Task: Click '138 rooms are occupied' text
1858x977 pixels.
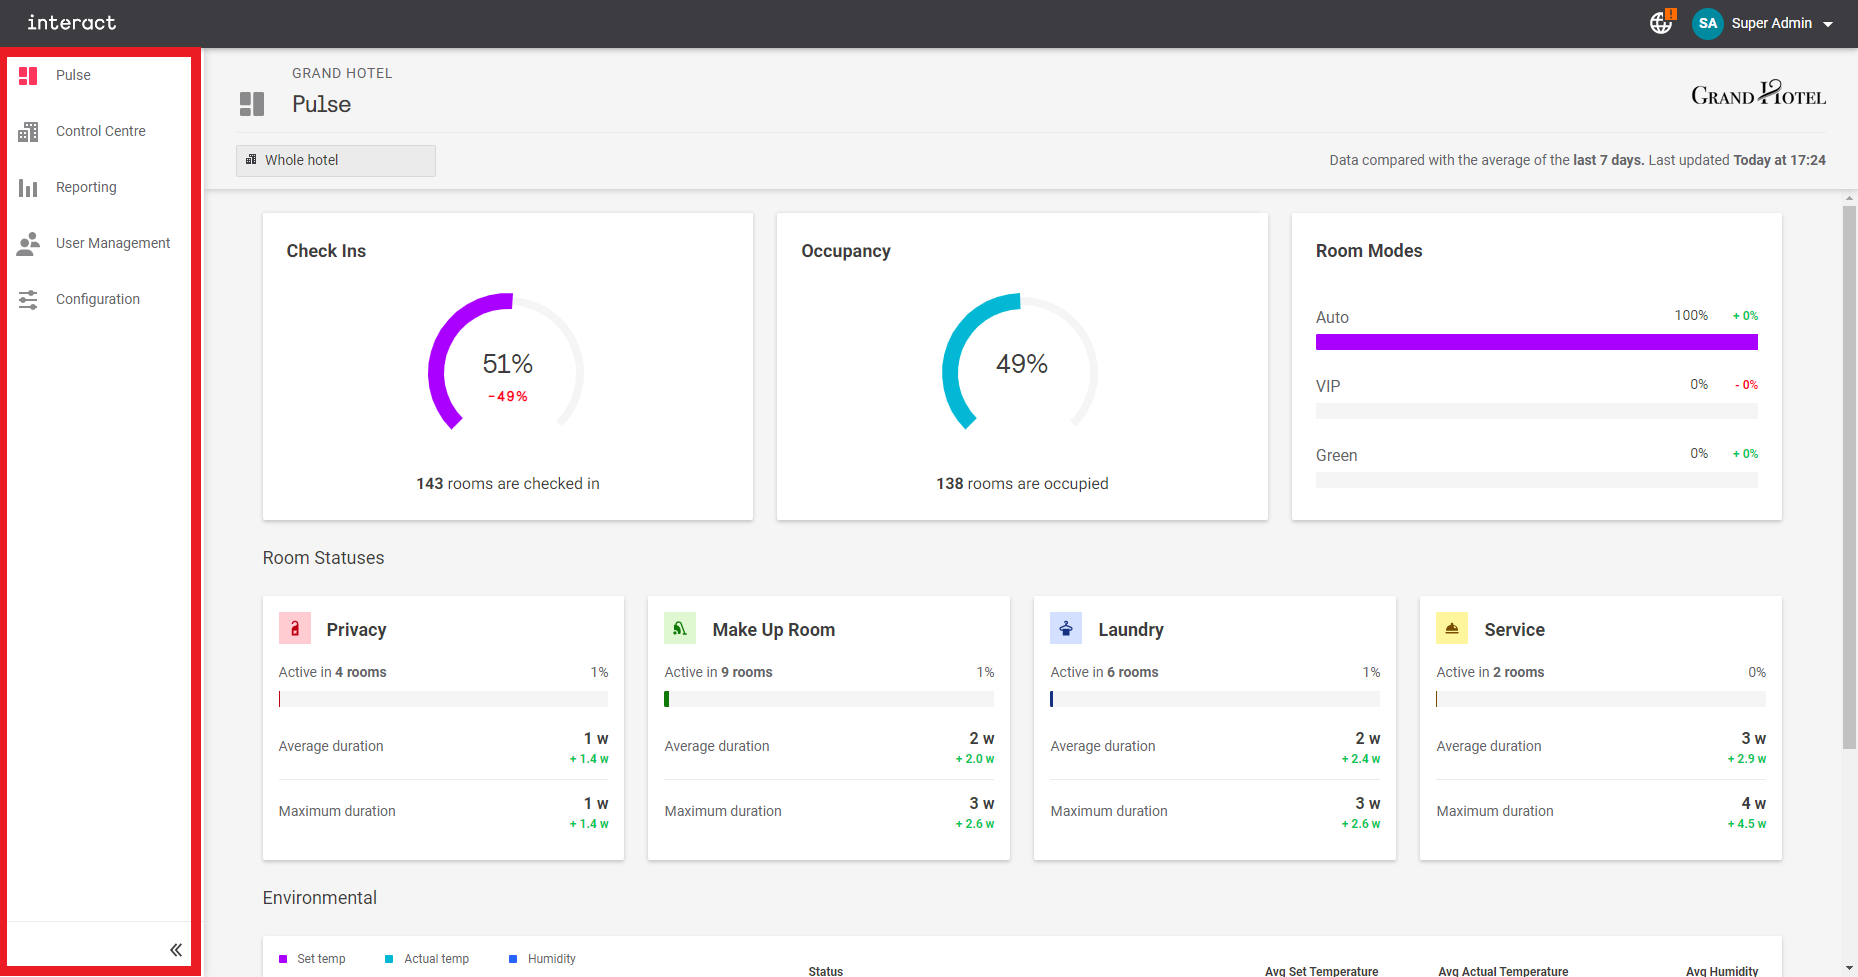Action: (x=1022, y=484)
